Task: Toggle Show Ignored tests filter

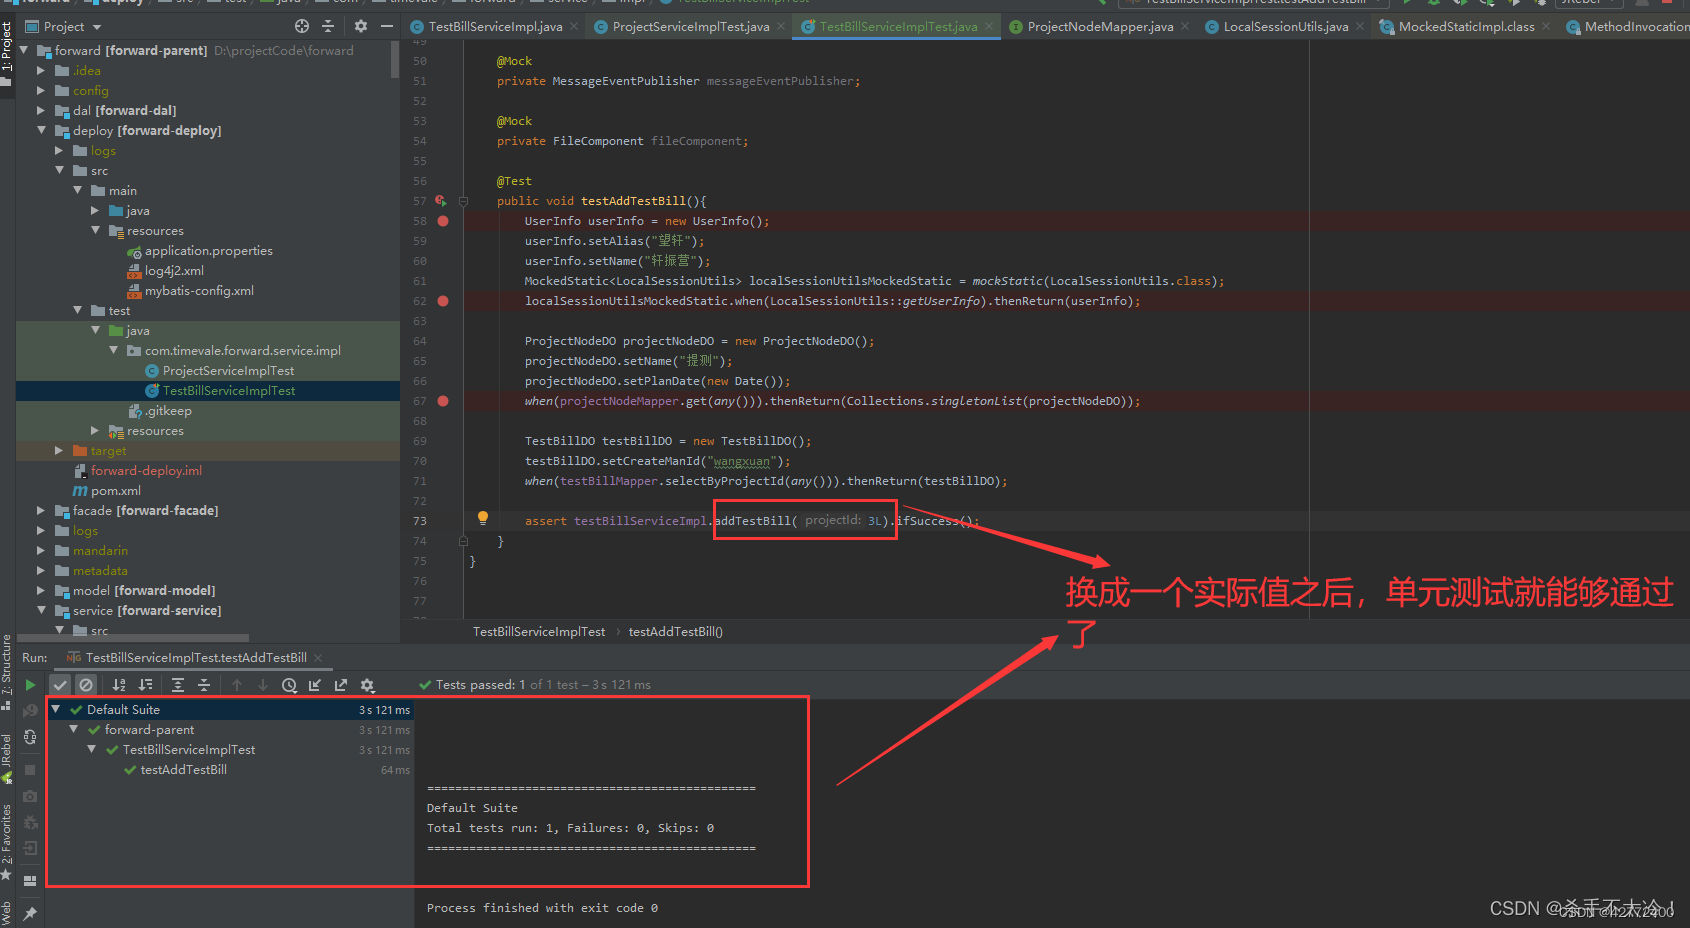Action: pyautogui.click(x=86, y=685)
